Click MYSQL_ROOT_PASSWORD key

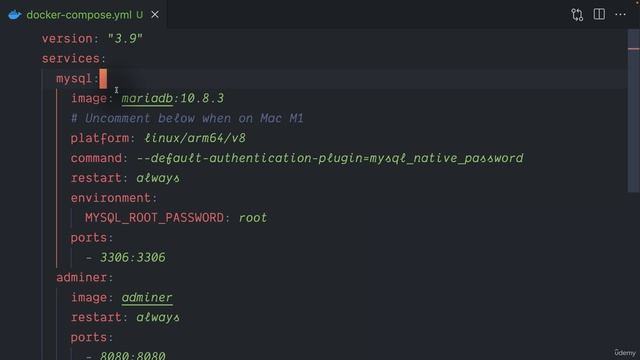(154, 218)
